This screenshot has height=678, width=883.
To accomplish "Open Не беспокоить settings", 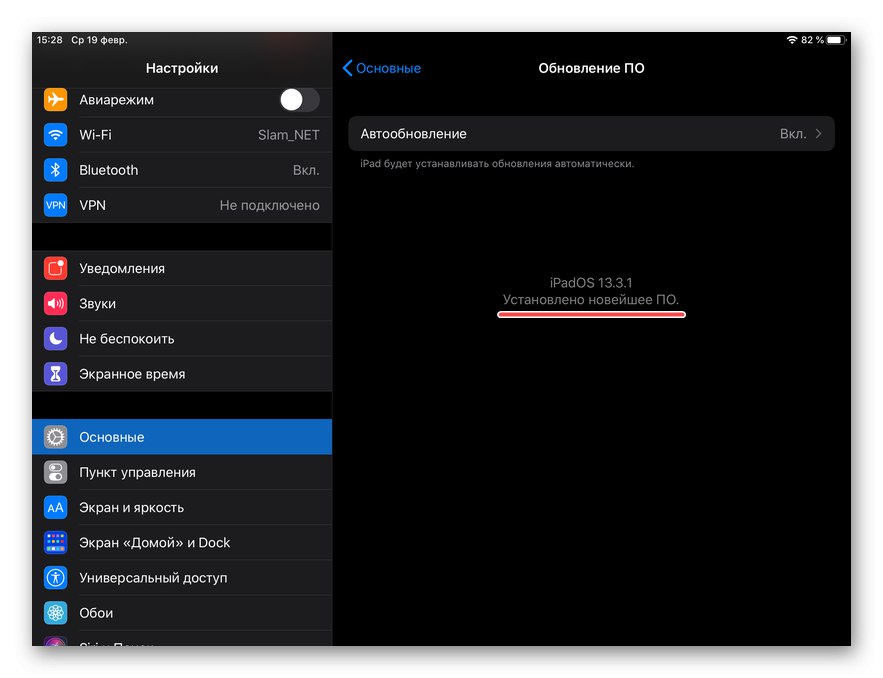I will (182, 339).
